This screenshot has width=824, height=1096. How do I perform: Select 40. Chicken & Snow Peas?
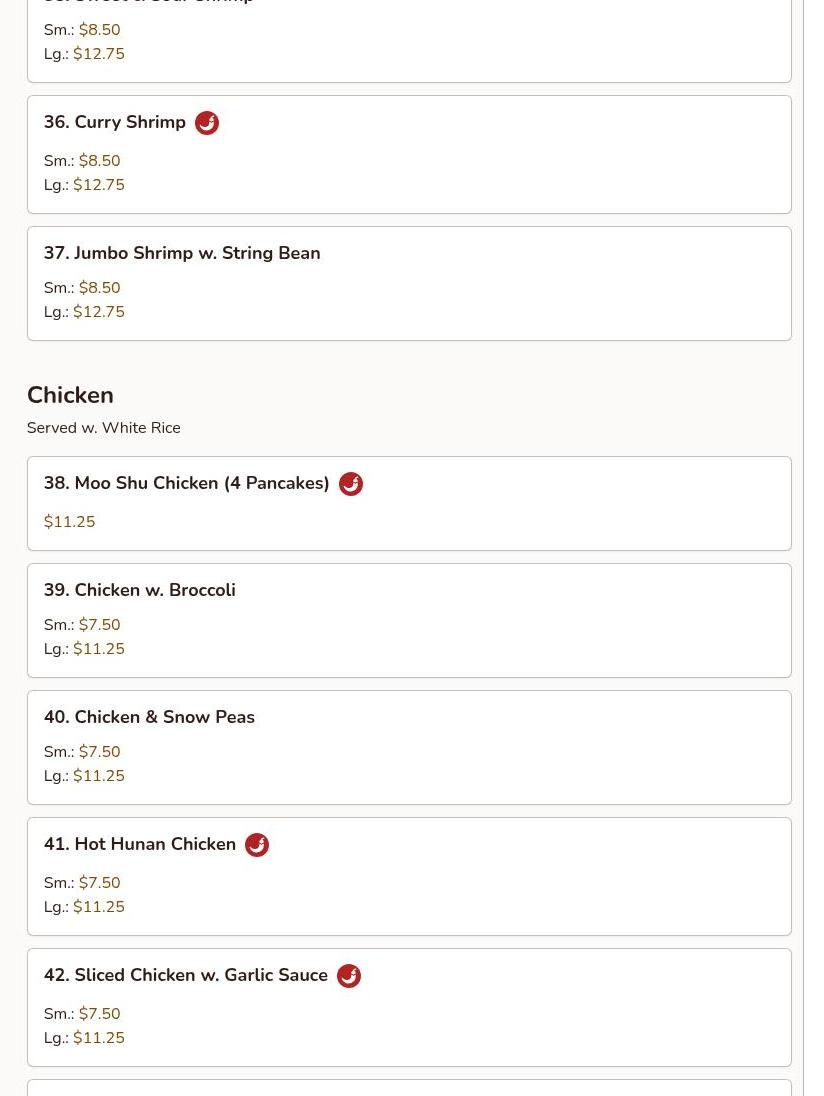point(149,717)
